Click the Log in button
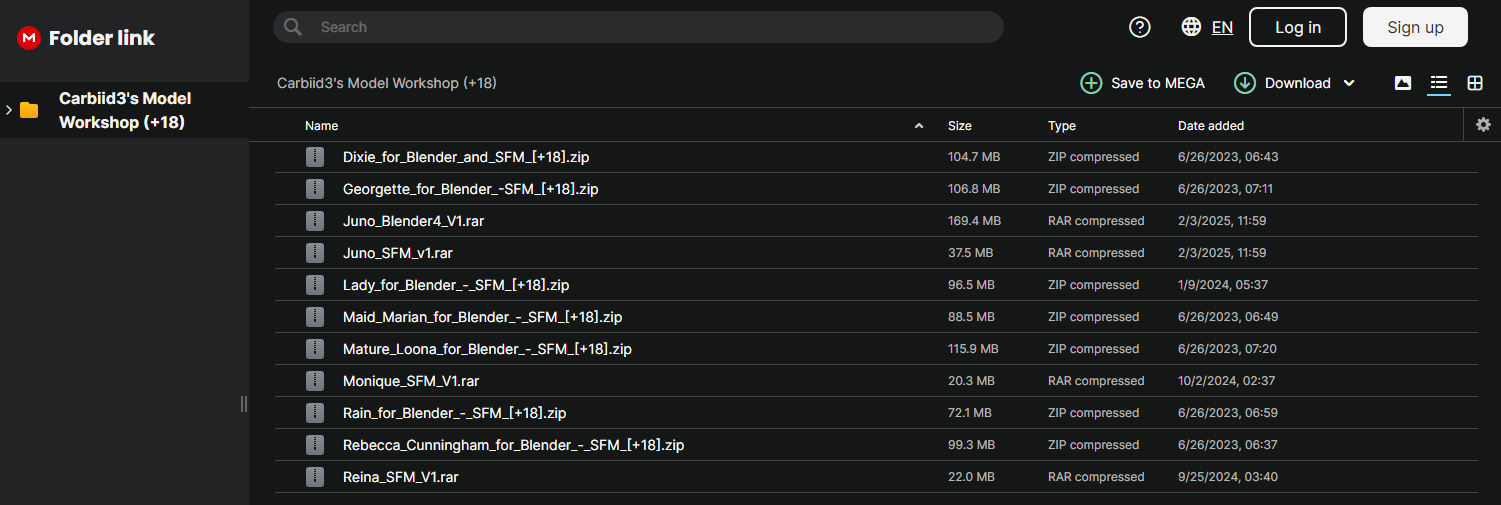The height and width of the screenshot is (505, 1501). (x=1298, y=27)
